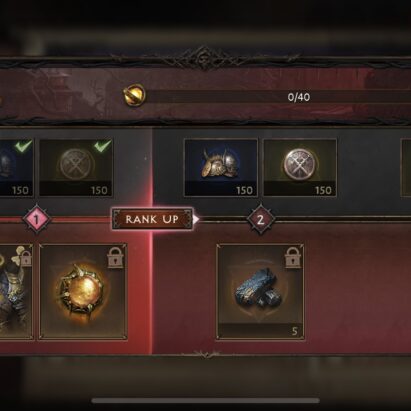Open the horned helmets reward for rank 2

(x=221, y=168)
